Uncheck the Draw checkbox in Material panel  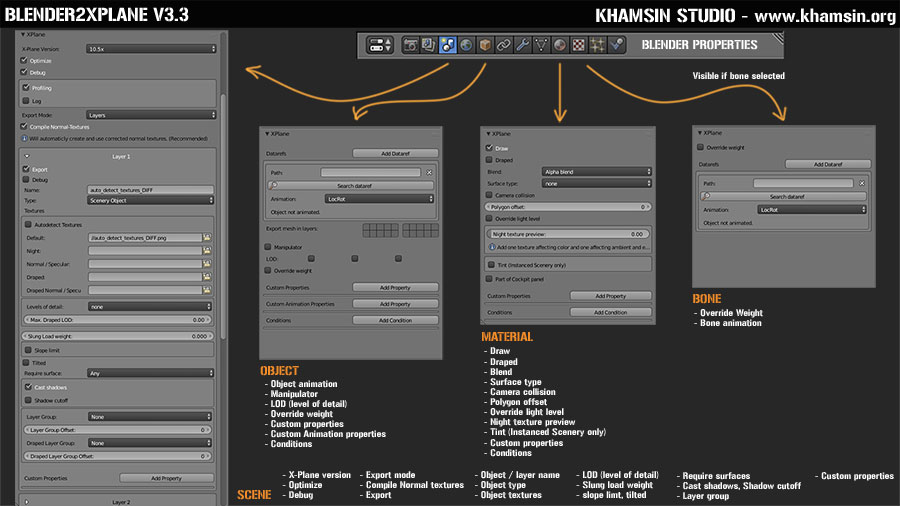coord(490,148)
